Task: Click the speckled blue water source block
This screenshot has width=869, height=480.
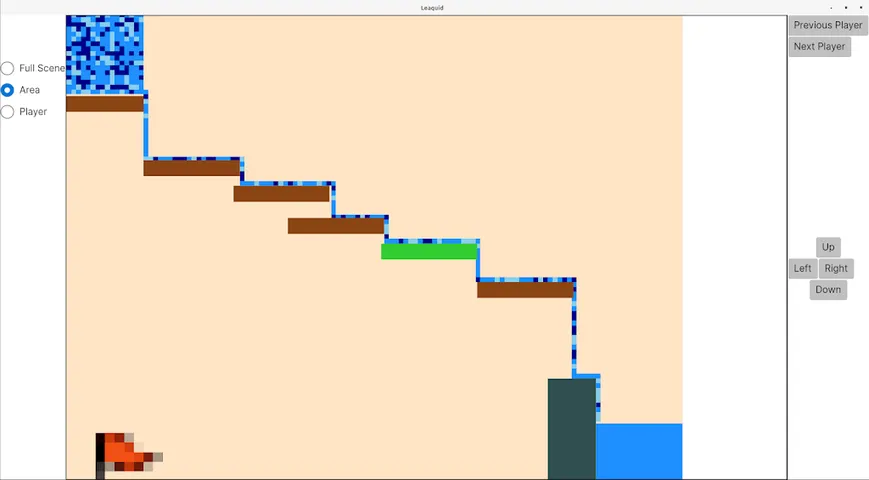Action: click(x=104, y=54)
